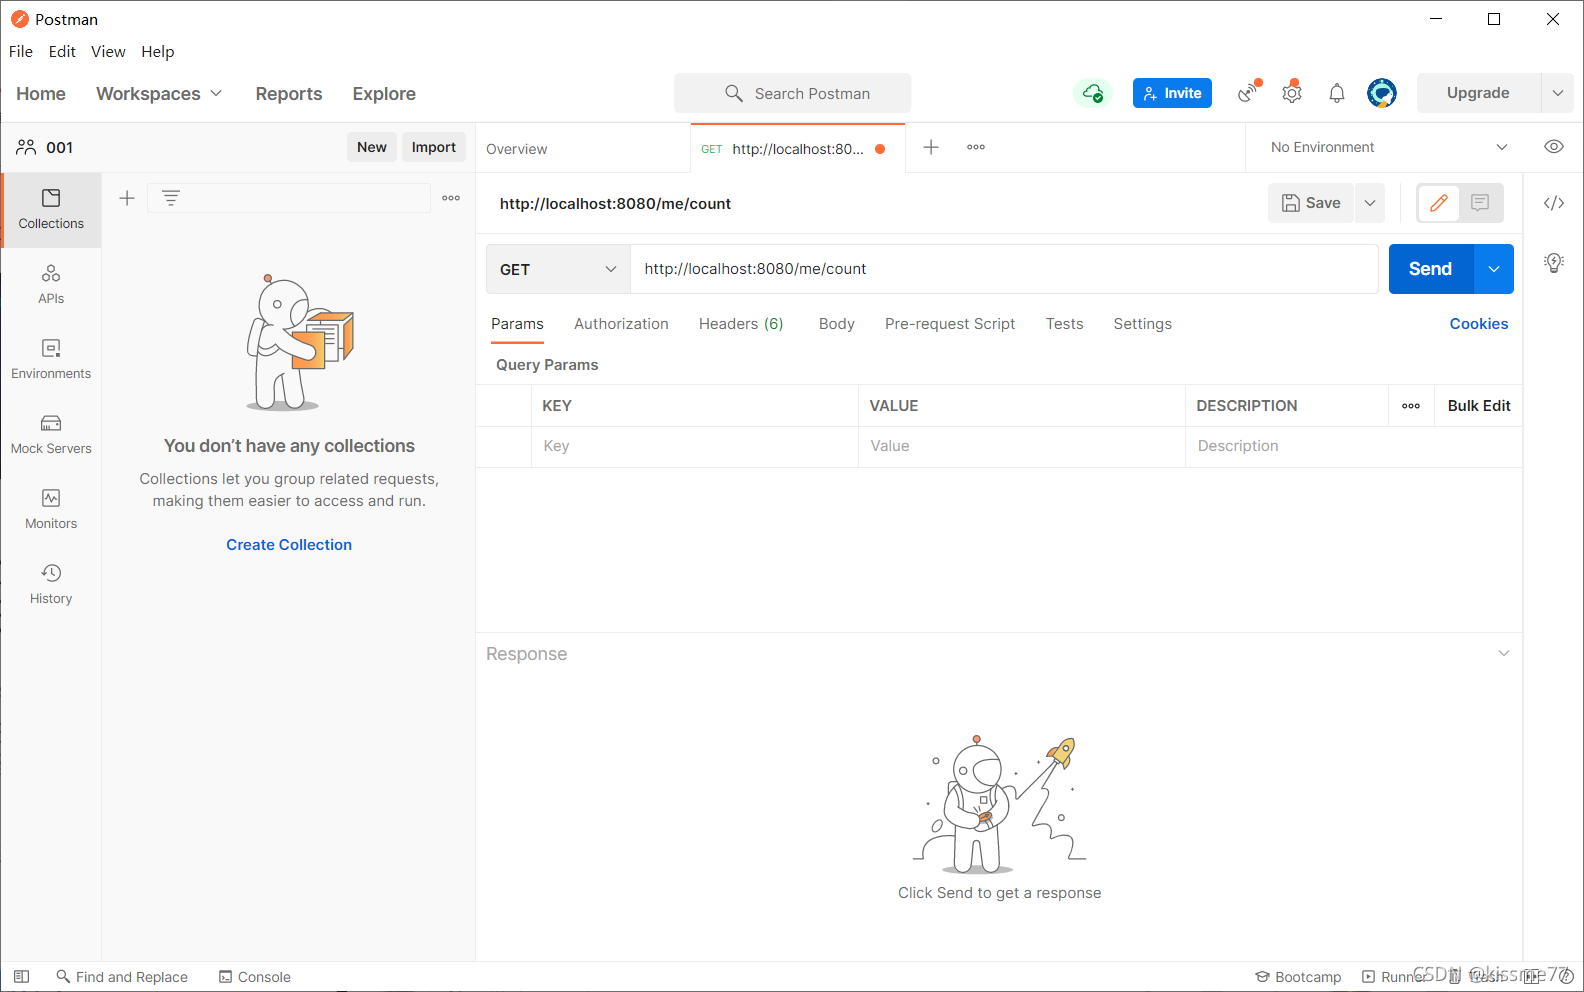The height and width of the screenshot is (992, 1584).
Task: Open the Workspaces dropdown
Action: click(x=159, y=94)
